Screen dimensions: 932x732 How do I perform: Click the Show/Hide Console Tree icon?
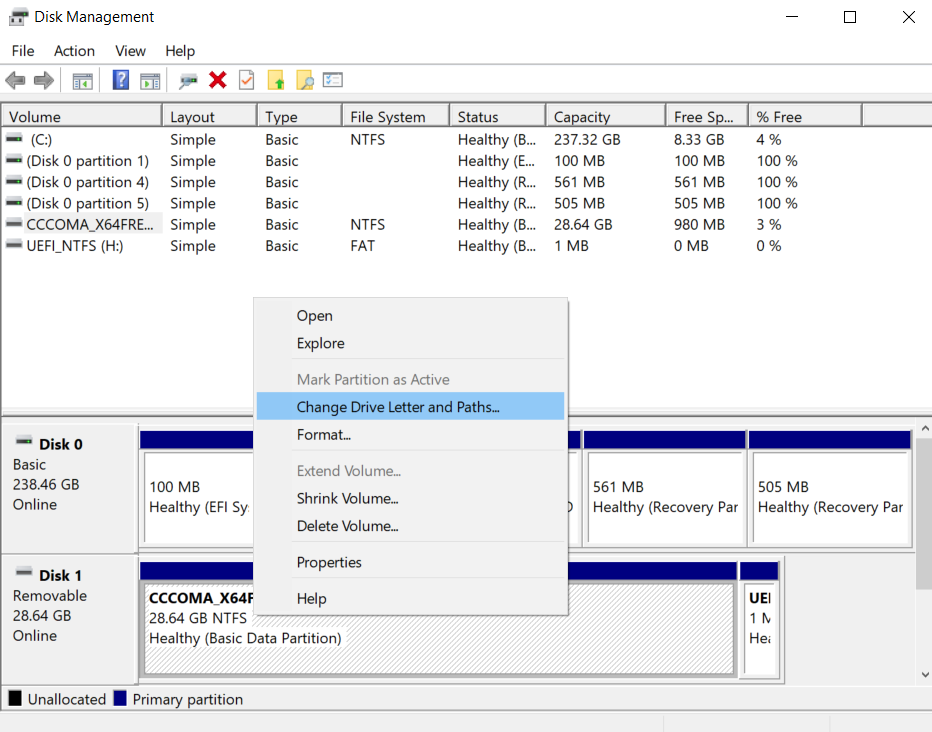coord(82,81)
